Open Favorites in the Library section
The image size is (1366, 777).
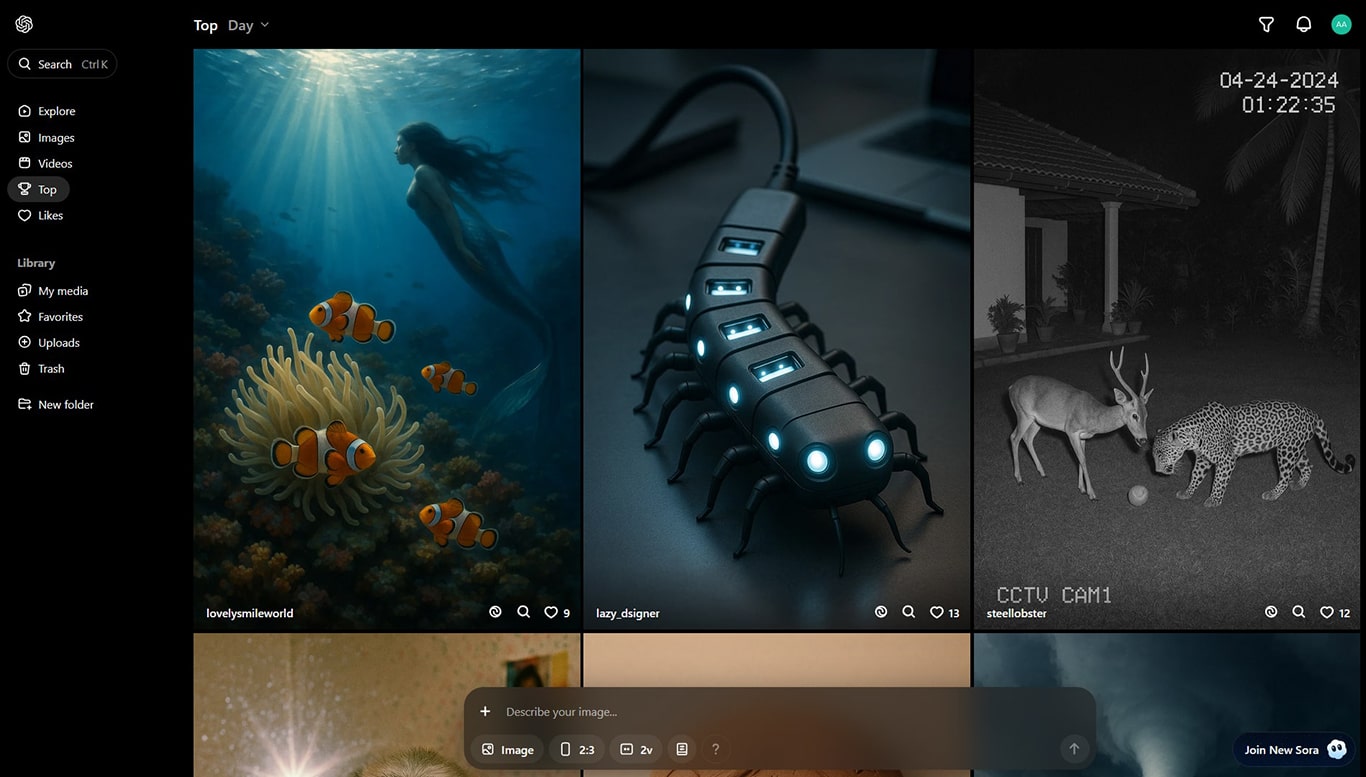click(x=60, y=317)
